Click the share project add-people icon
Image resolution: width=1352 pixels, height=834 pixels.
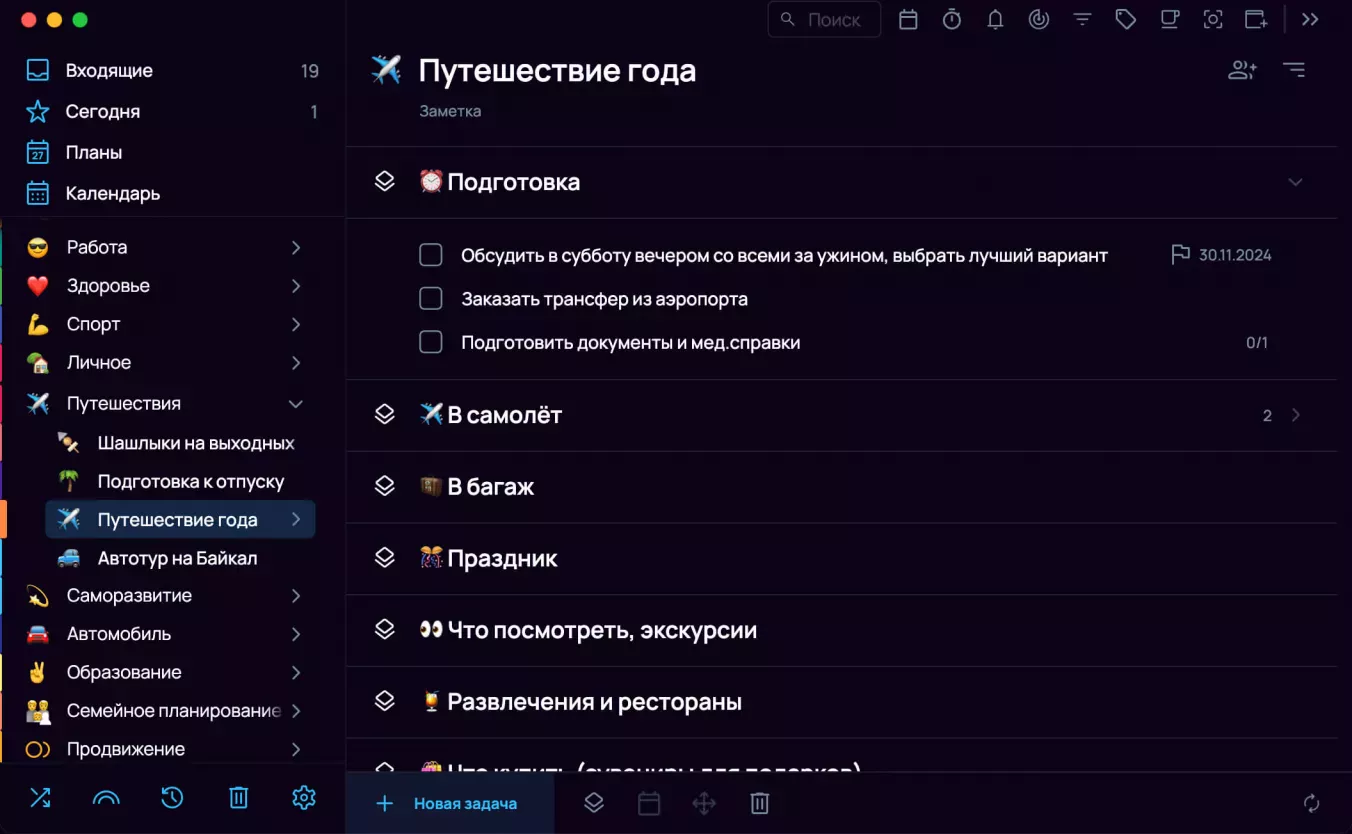[1242, 70]
